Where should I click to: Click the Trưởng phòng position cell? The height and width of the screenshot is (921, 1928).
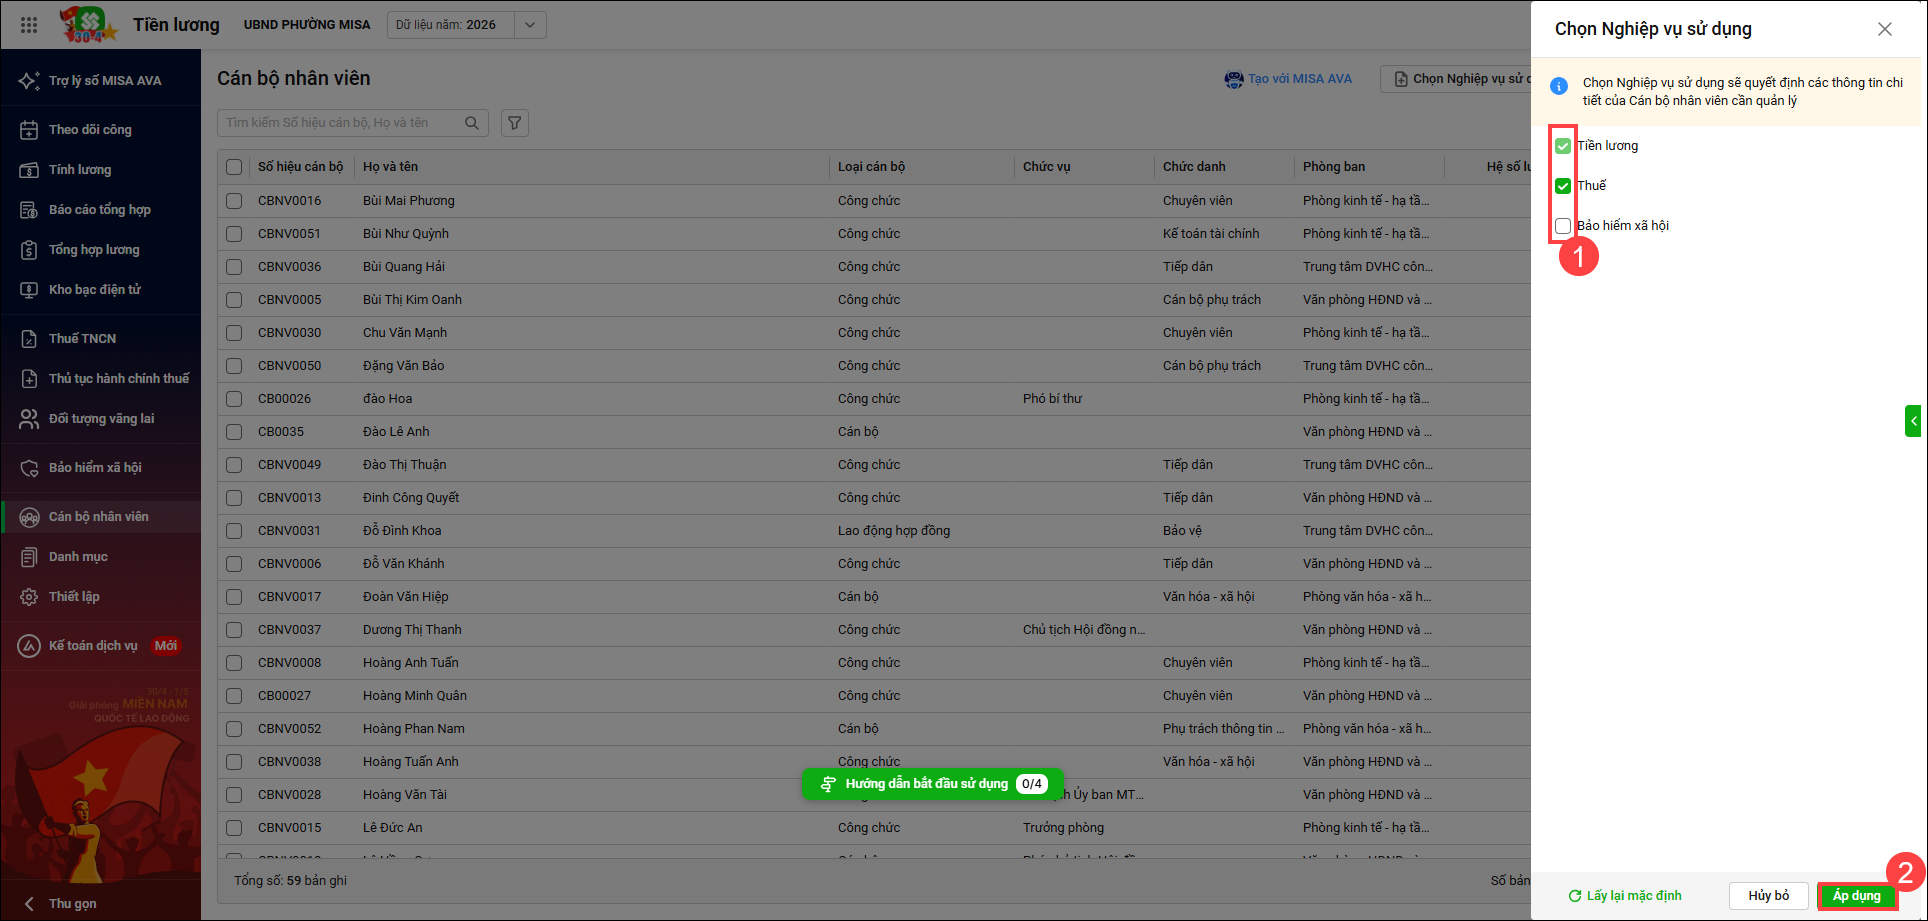1063,828
